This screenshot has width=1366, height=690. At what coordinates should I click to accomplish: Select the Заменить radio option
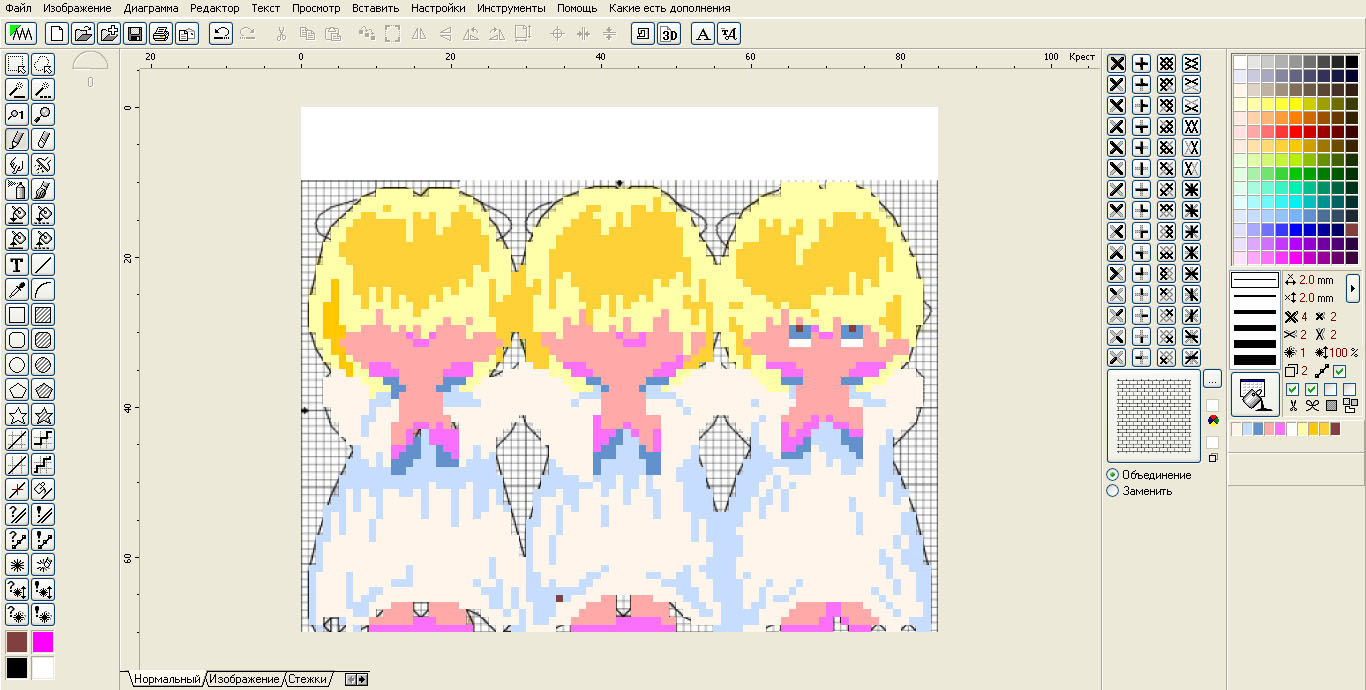pos(1139,491)
